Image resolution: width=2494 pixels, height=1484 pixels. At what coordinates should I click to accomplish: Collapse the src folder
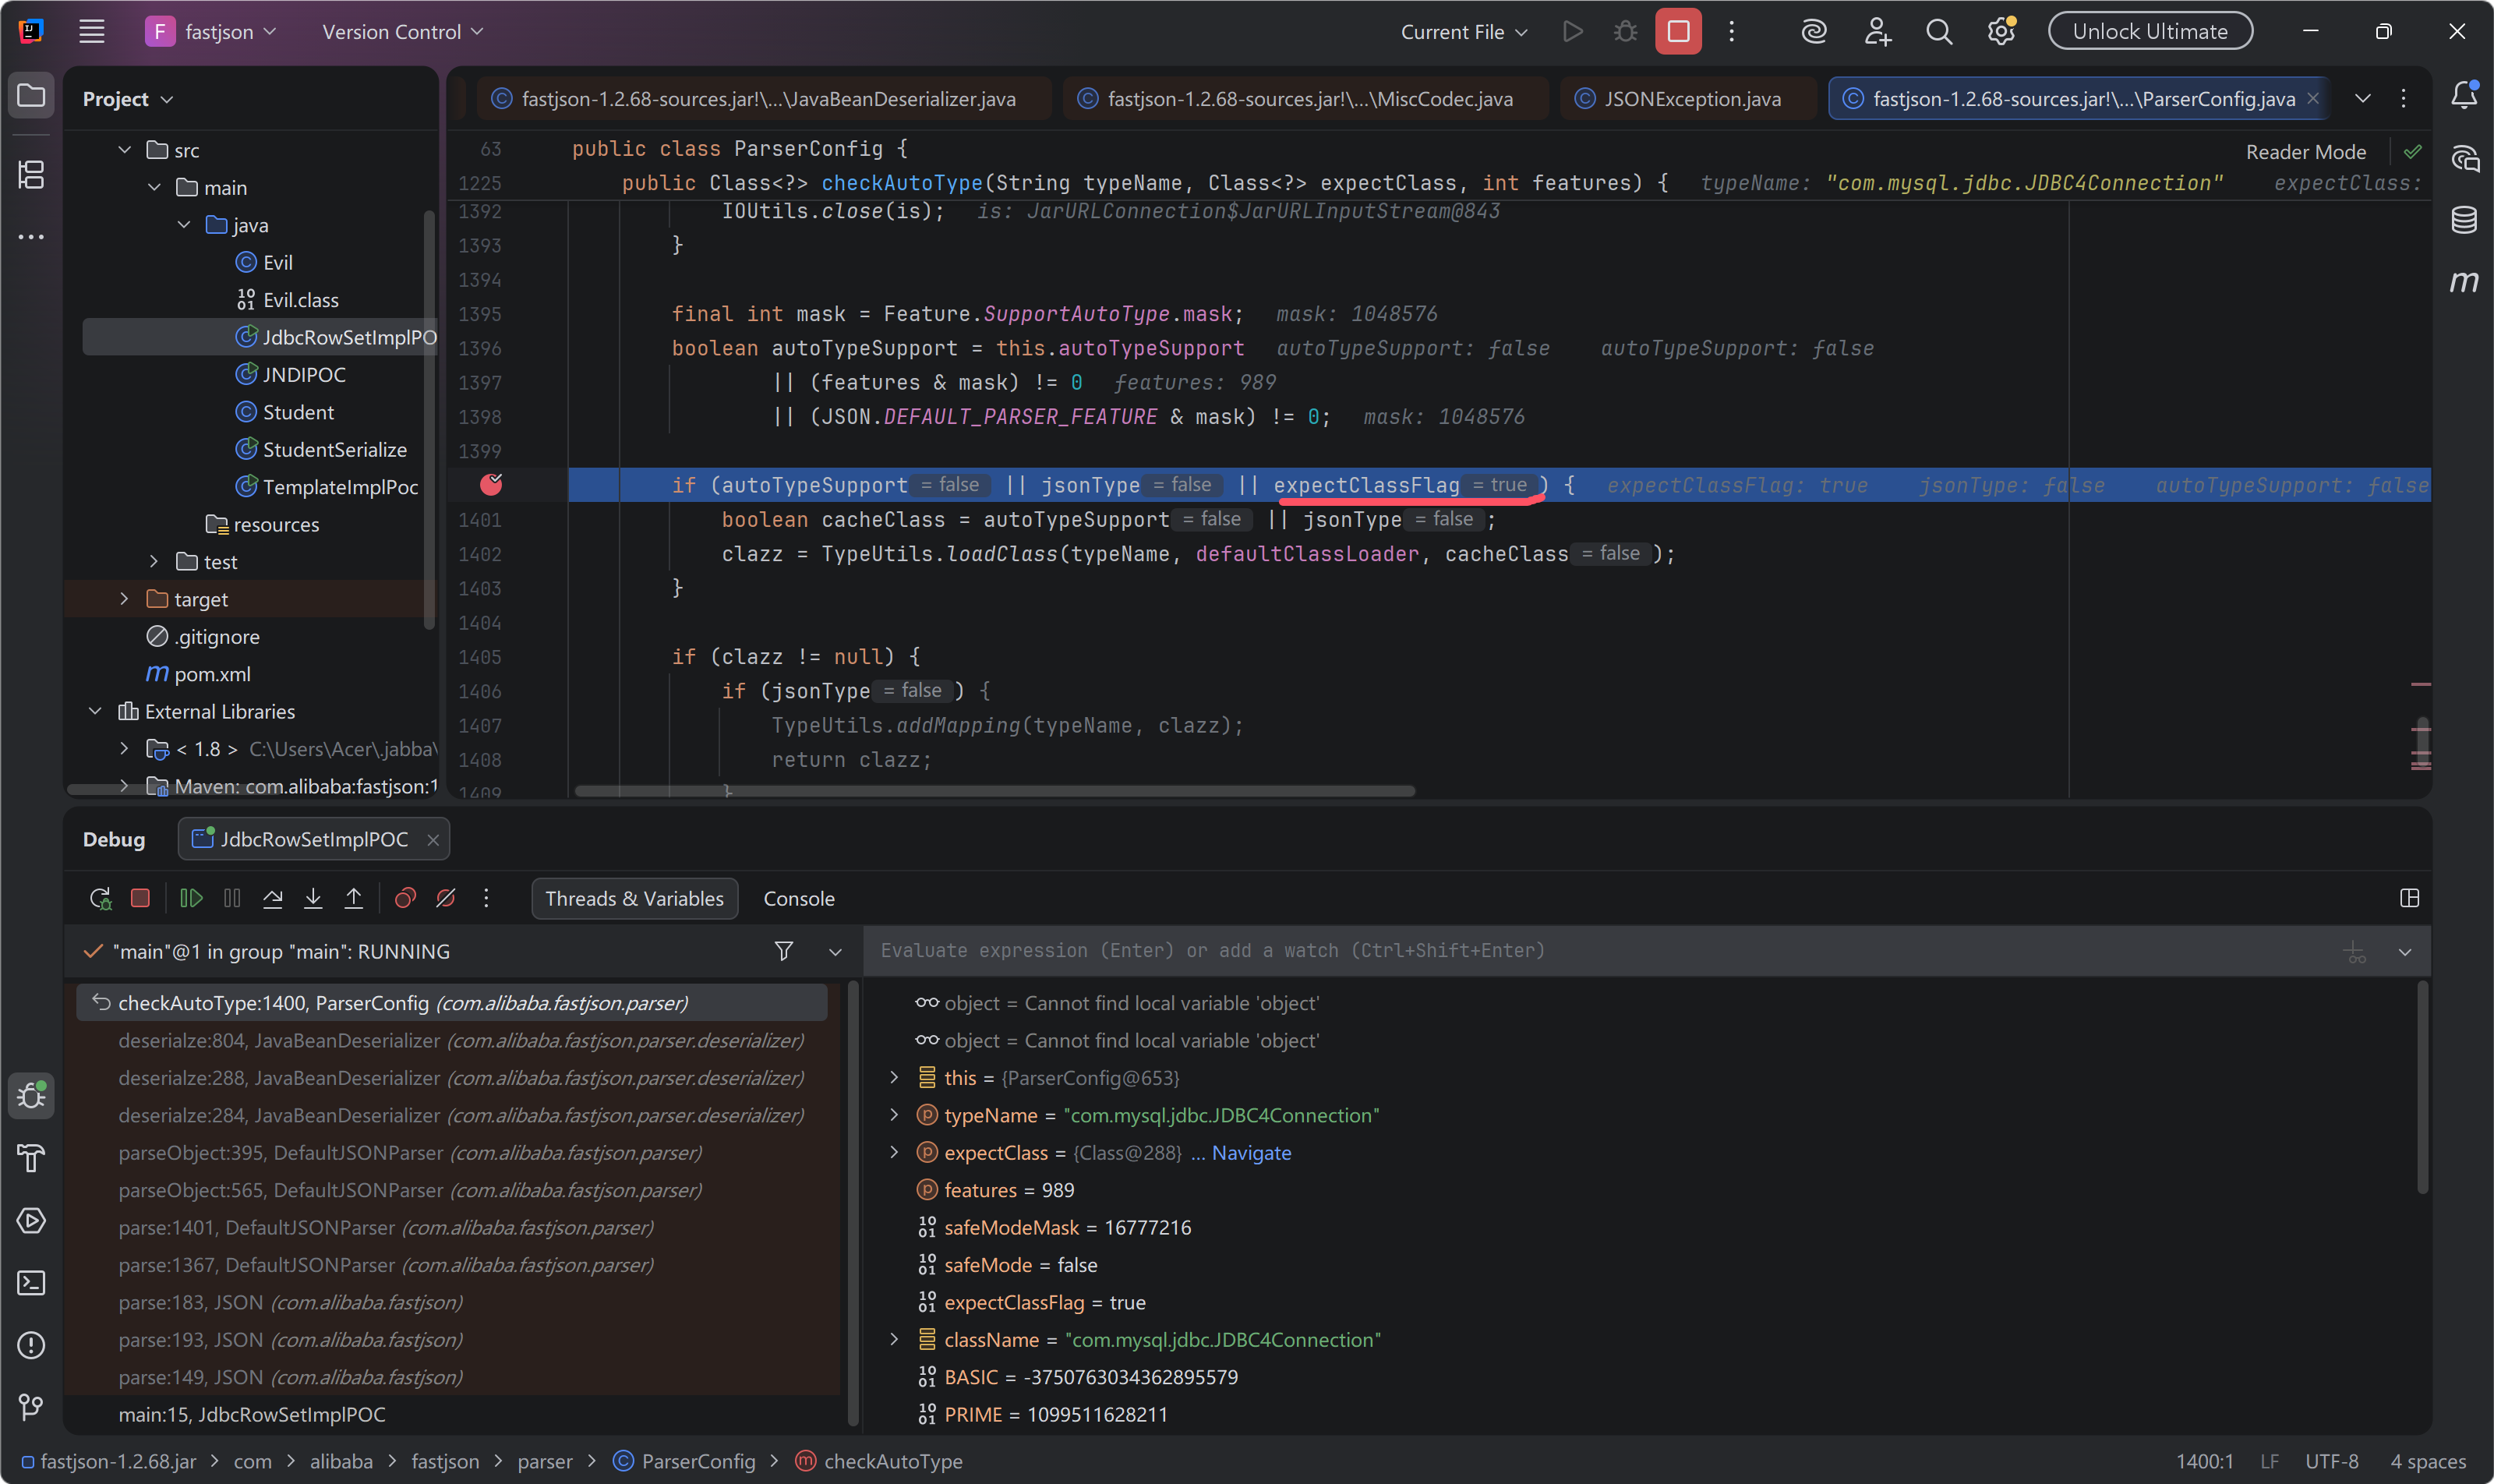coord(125,150)
